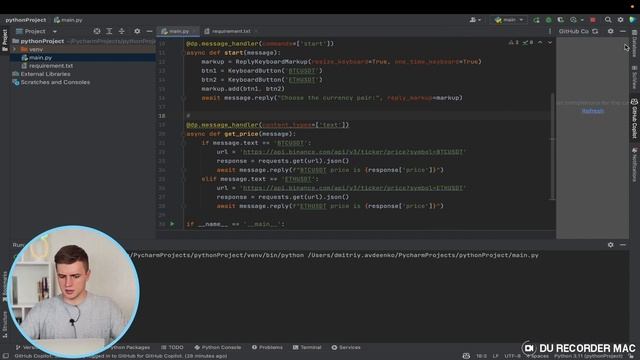Click Select Opened File target icon
This screenshot has height=360, width=640.
pyautogui.click(x=97, y=31)
